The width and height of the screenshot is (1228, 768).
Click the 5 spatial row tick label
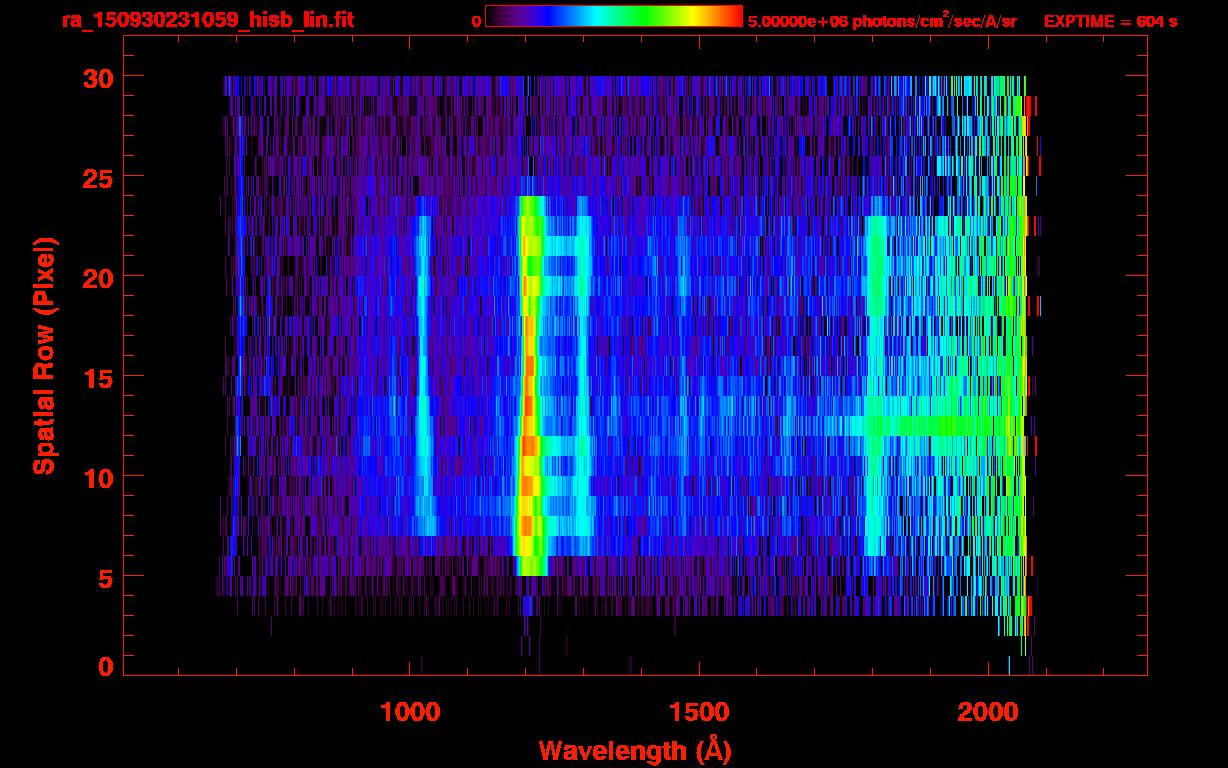click(105, 577)
